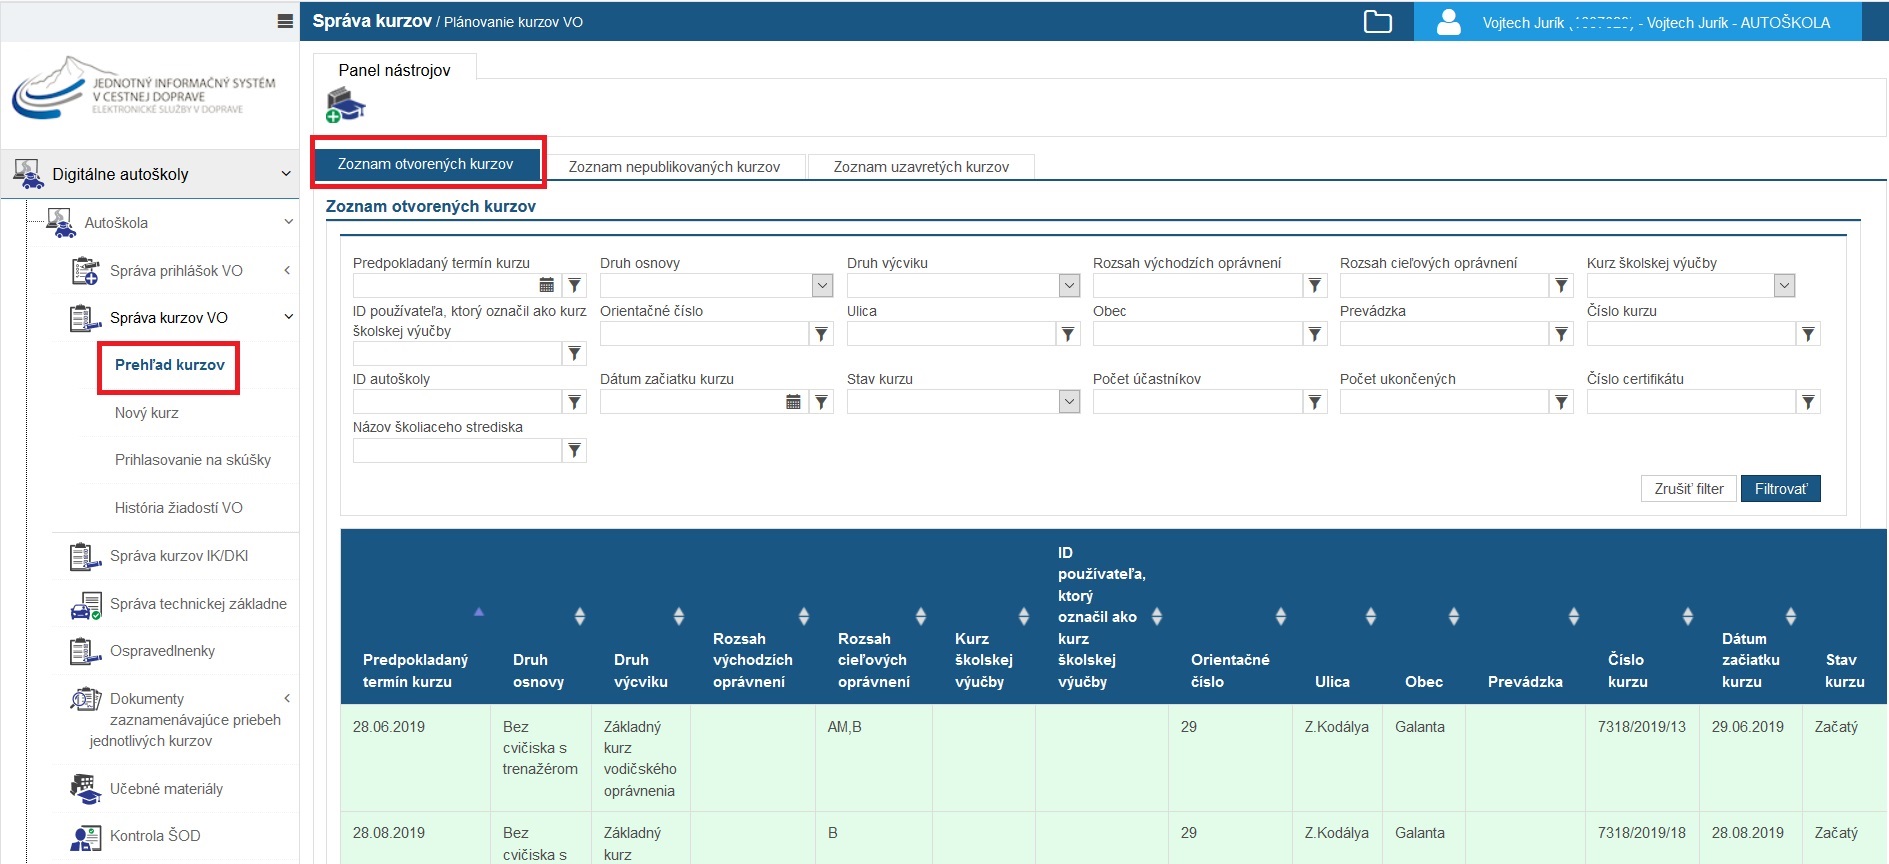Toggle the hamburger sidebar menu icon
This screenshot has height=864, width=1889.
pyautogui.click(x=285, y=21)
